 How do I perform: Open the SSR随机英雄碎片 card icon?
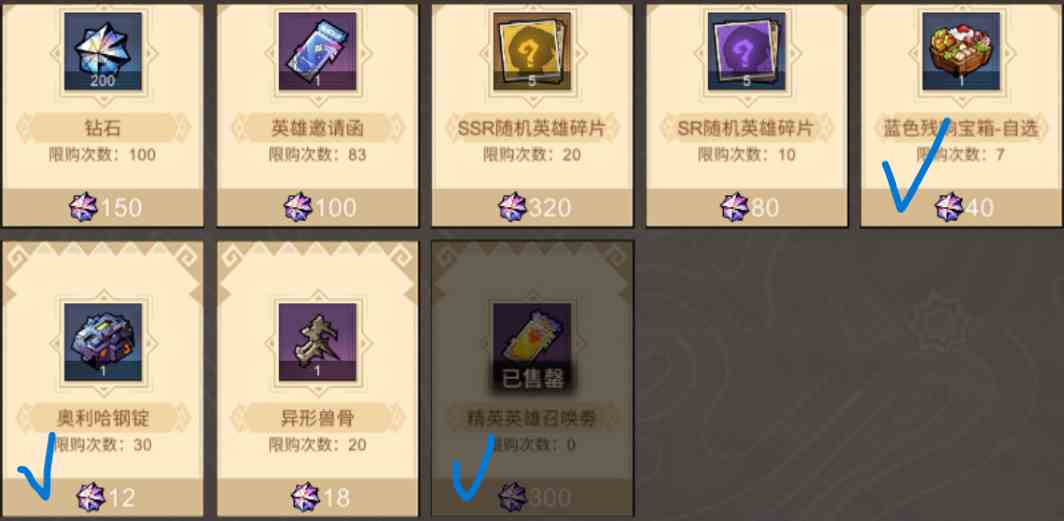click(x=532, y=52)
